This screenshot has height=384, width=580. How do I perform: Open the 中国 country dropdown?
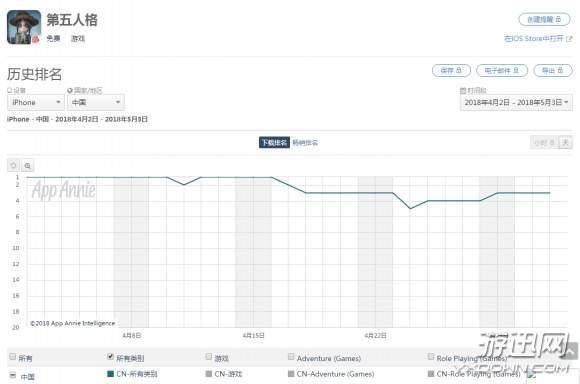click(x=96, y=102)
